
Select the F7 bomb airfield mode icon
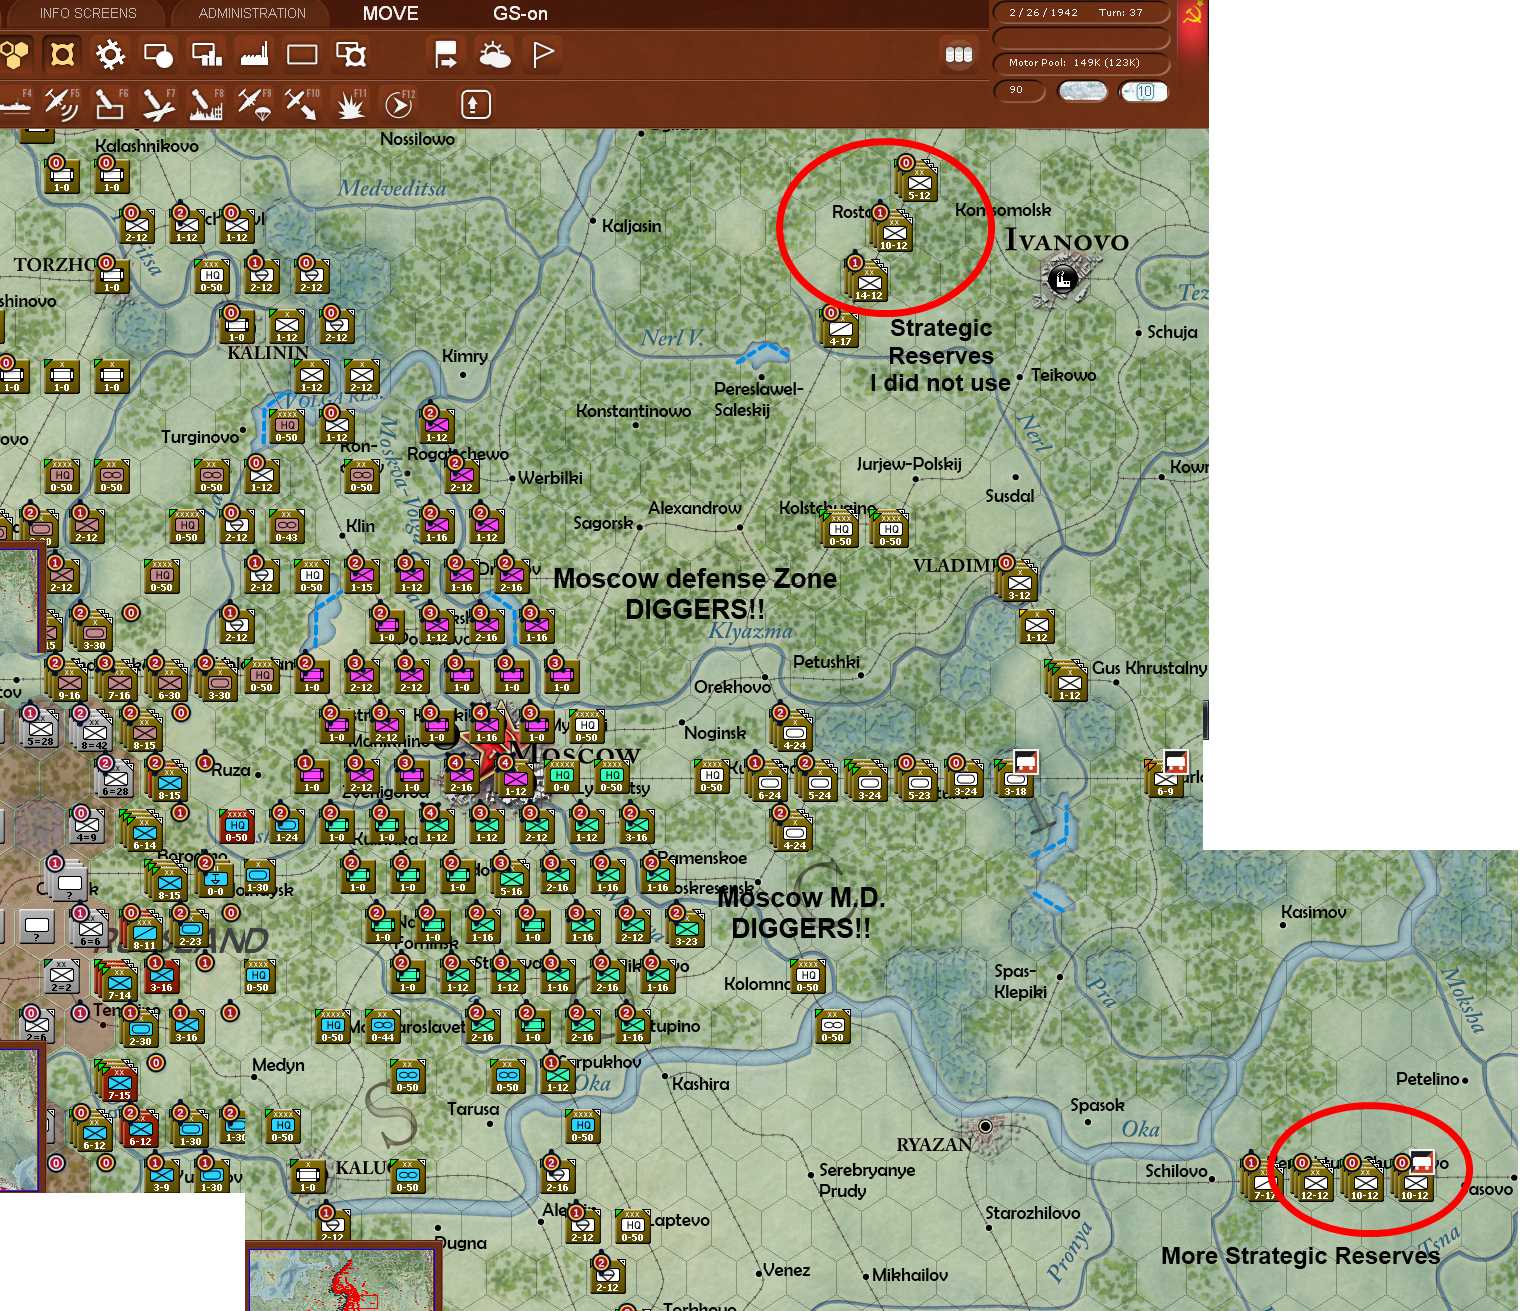coord(158,103)
